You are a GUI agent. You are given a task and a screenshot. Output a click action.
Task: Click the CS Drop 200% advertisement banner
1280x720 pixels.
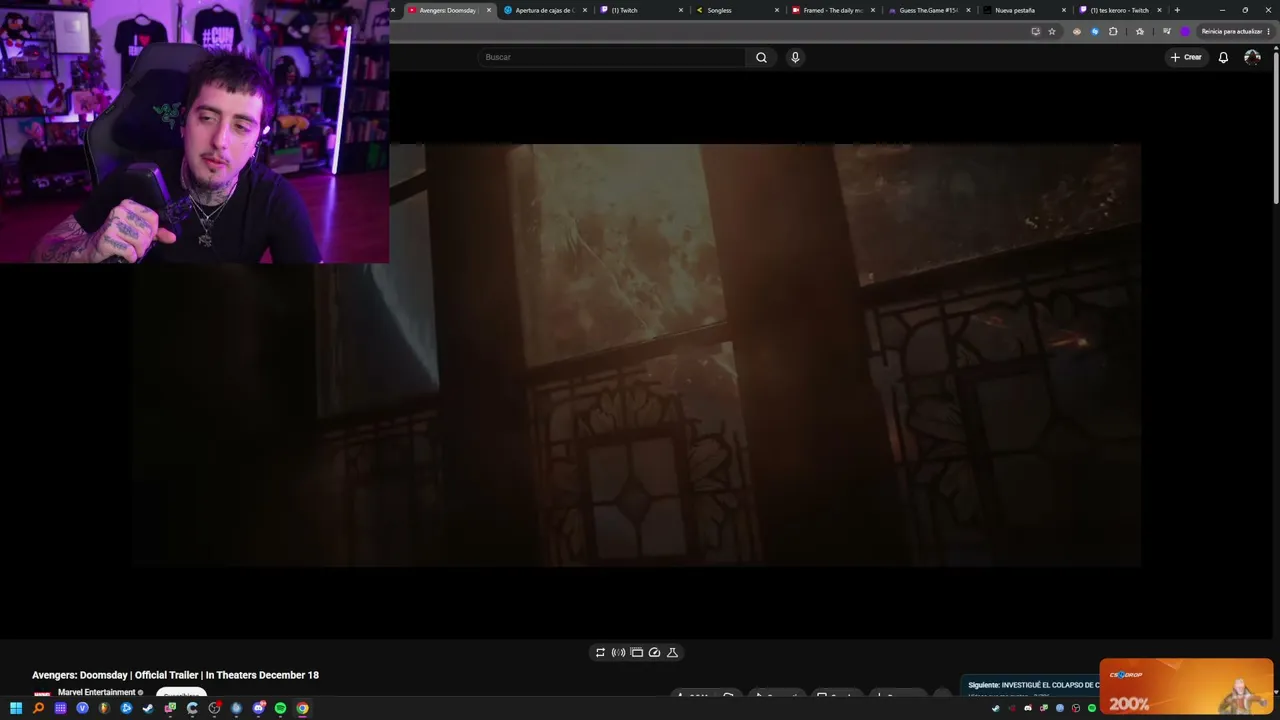pyautogui.click(x=1186, y=687)
